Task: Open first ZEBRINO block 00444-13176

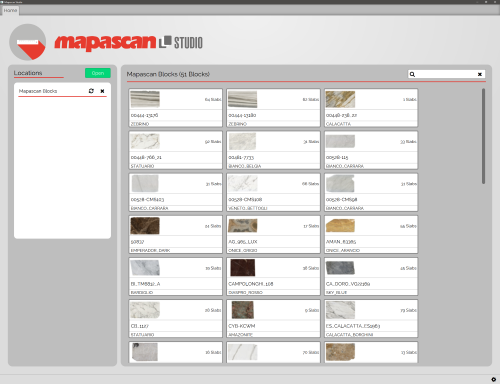Action: point(176,108)
